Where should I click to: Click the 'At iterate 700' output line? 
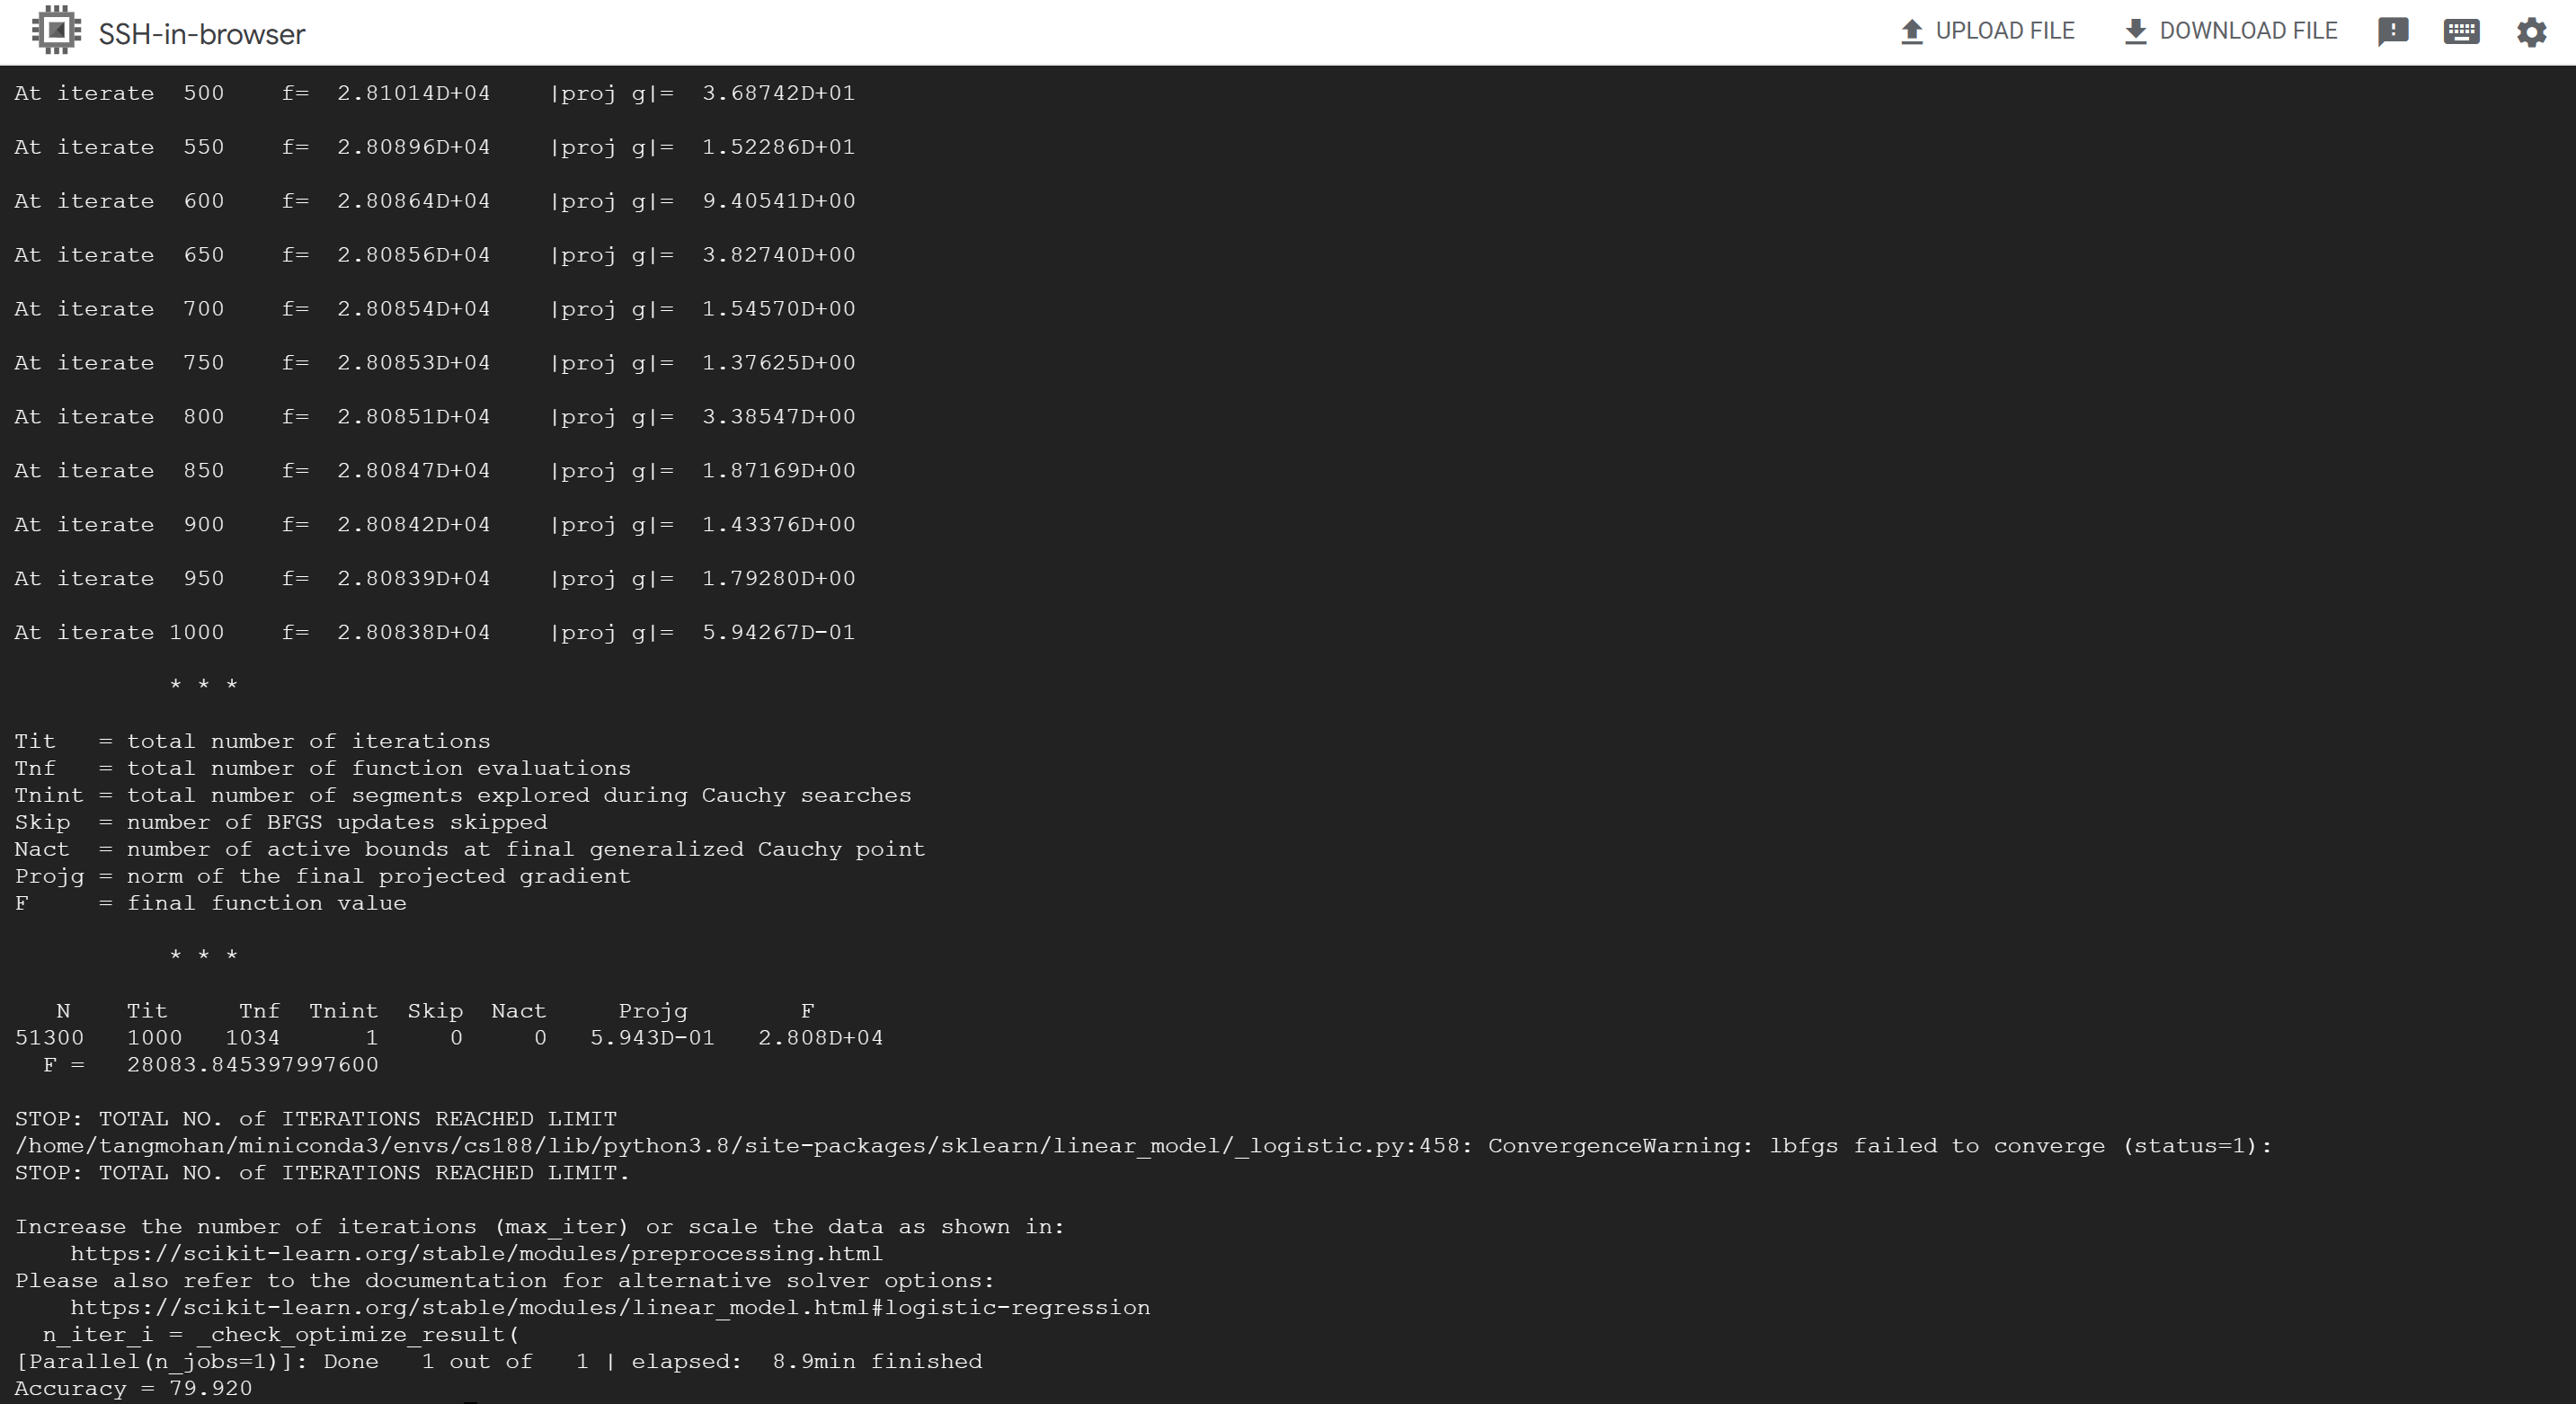coord(435,309)
